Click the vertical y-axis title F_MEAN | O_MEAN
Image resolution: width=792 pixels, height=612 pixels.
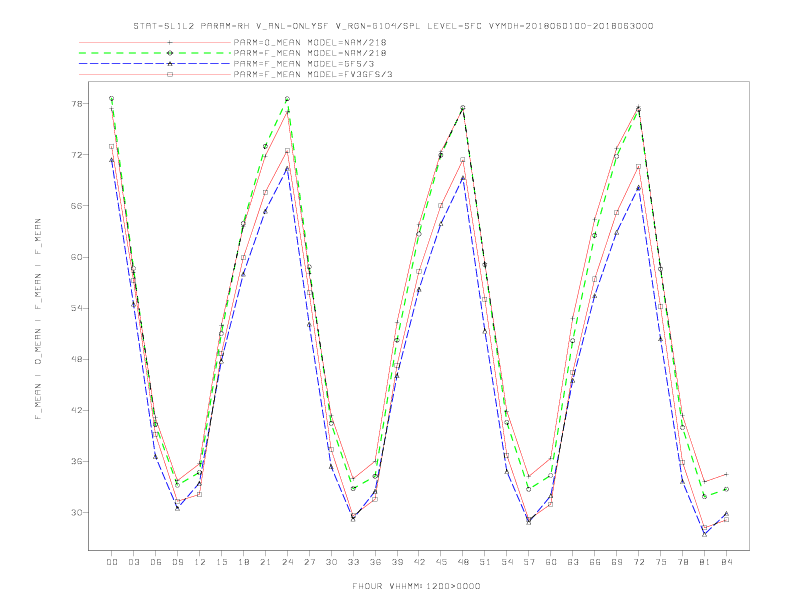[38, 319]
